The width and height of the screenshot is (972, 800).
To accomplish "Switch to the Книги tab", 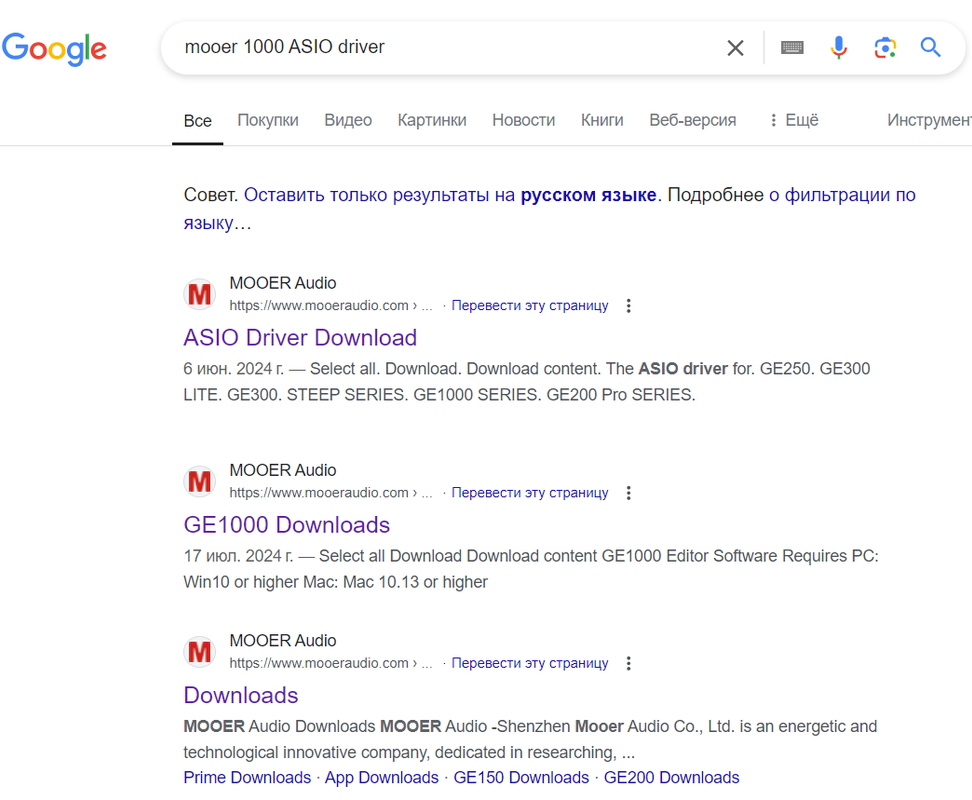I will (602, 120).
